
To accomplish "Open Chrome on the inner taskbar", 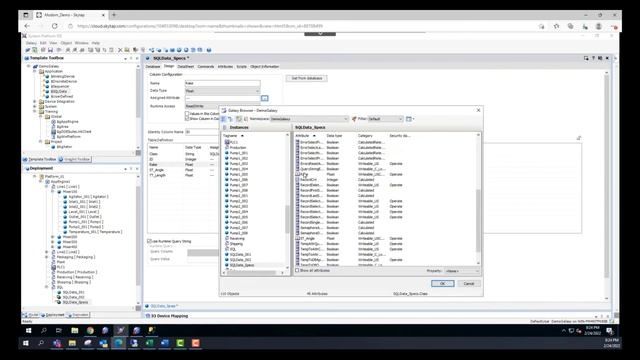I will coord(90,330).
